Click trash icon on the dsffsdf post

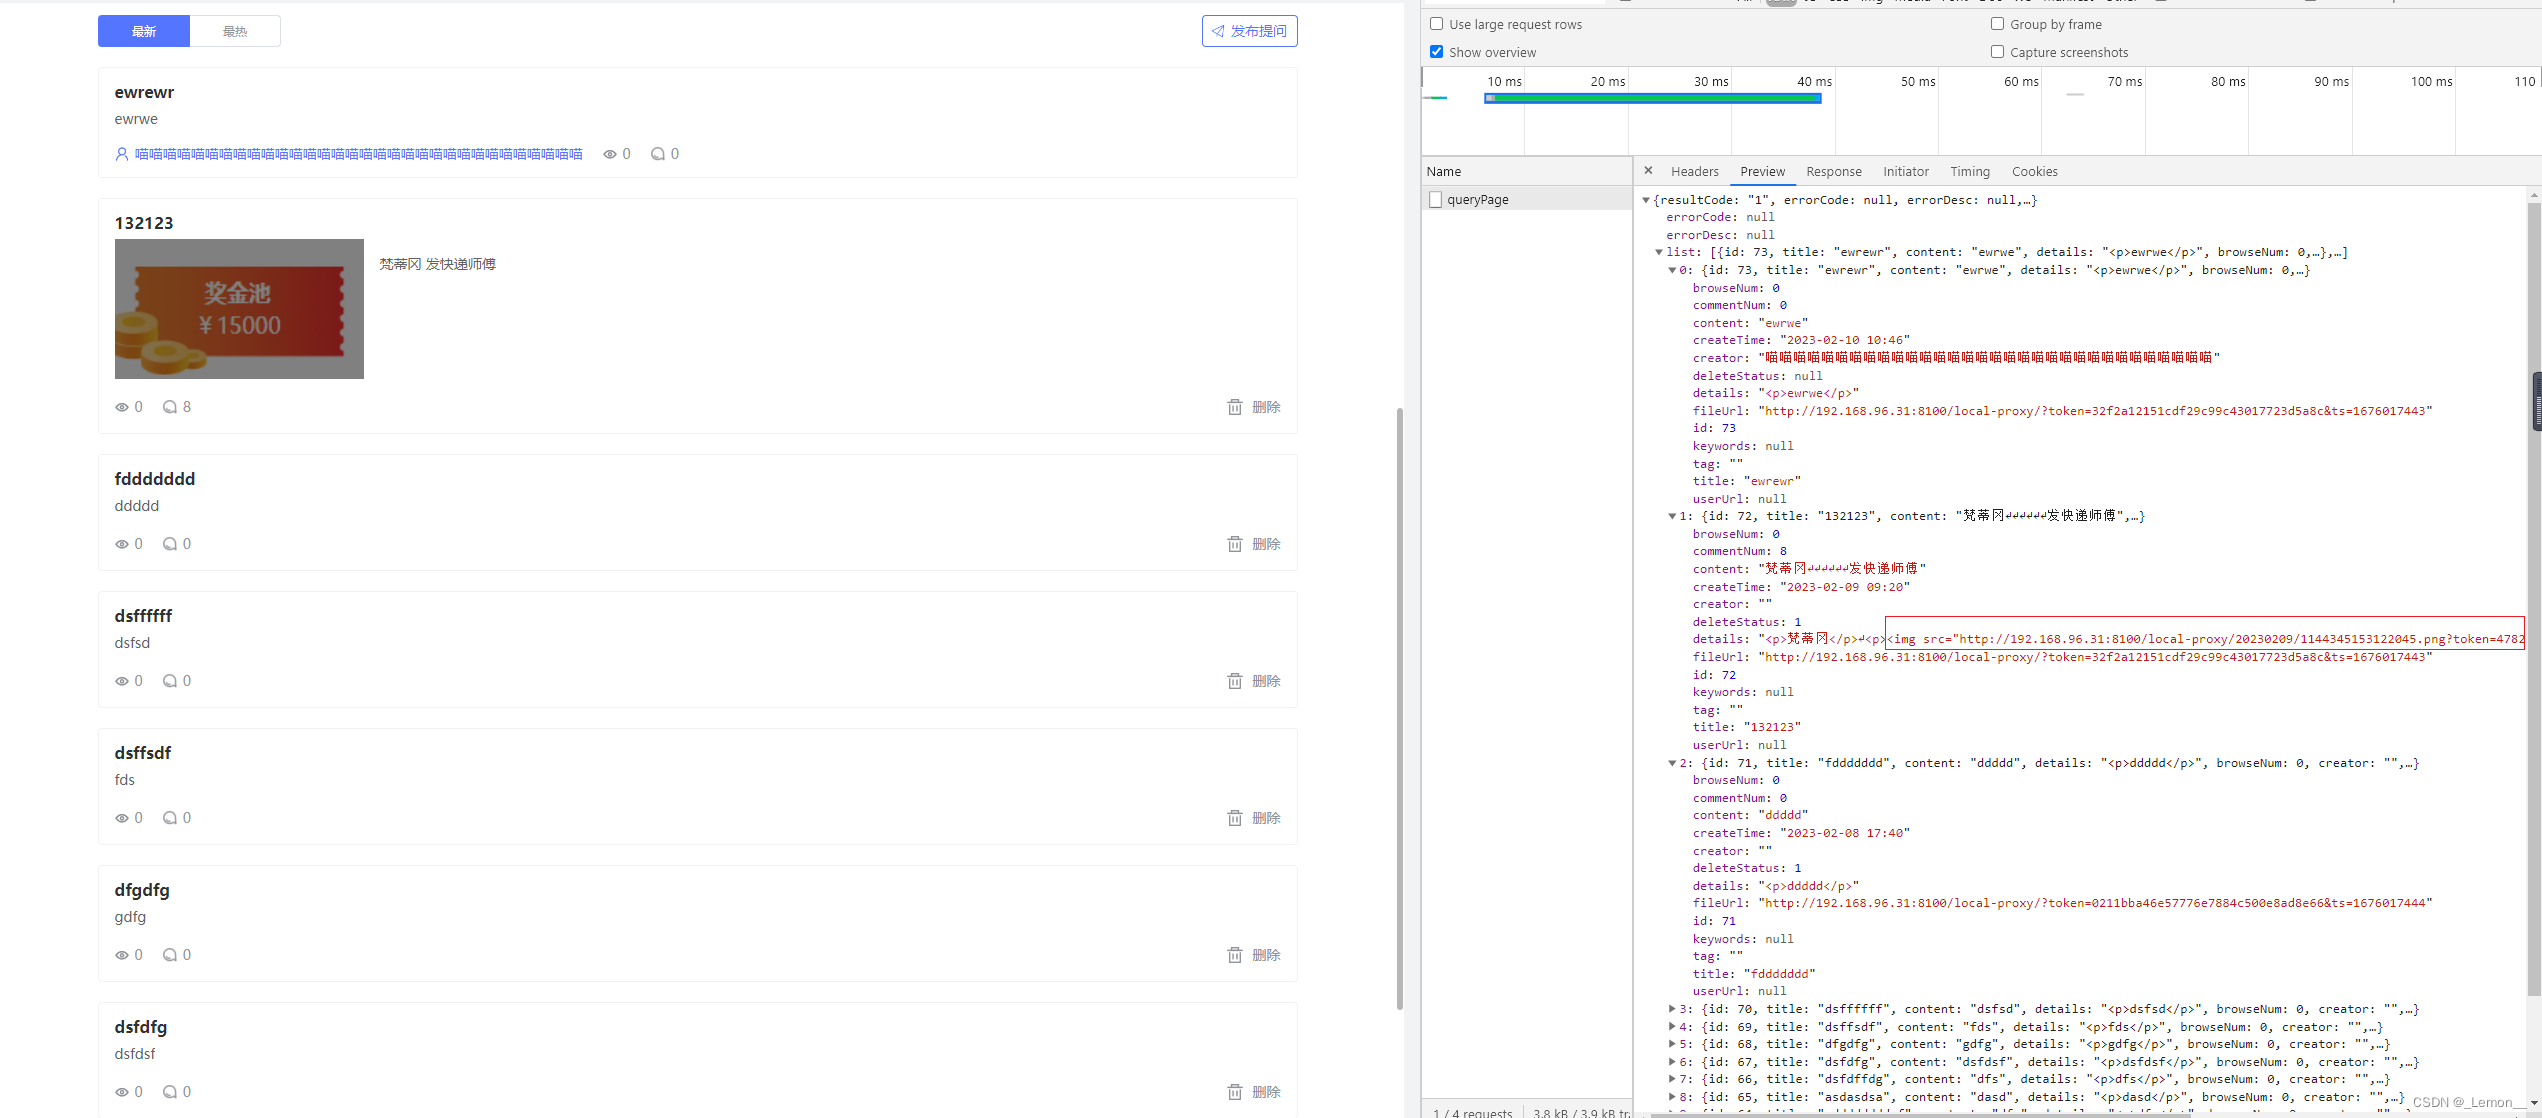[1235, 818]
